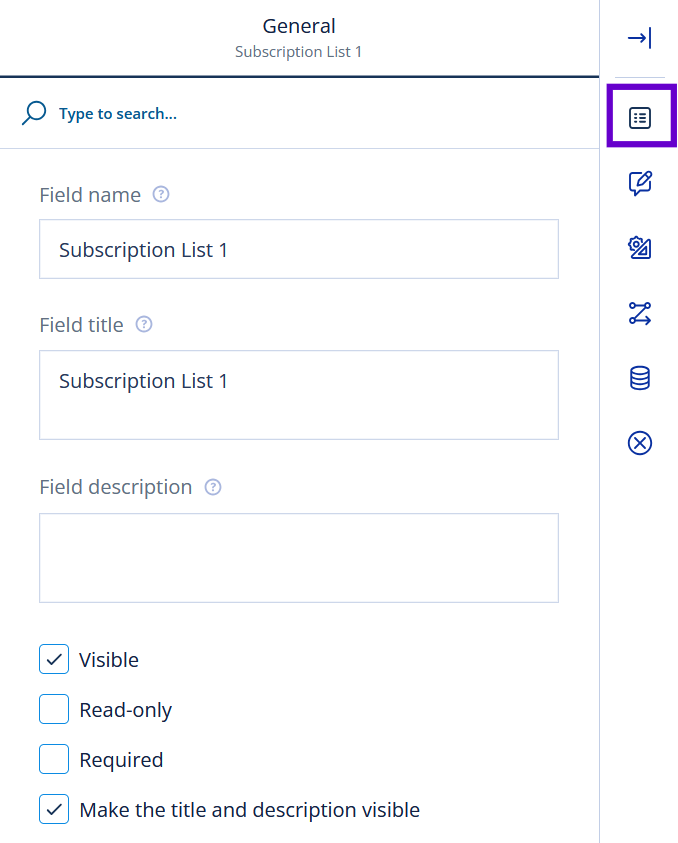This screenshot has height=843, width=678.
Task: Uncheck the Visible checkbox
Action: [54, 659]
